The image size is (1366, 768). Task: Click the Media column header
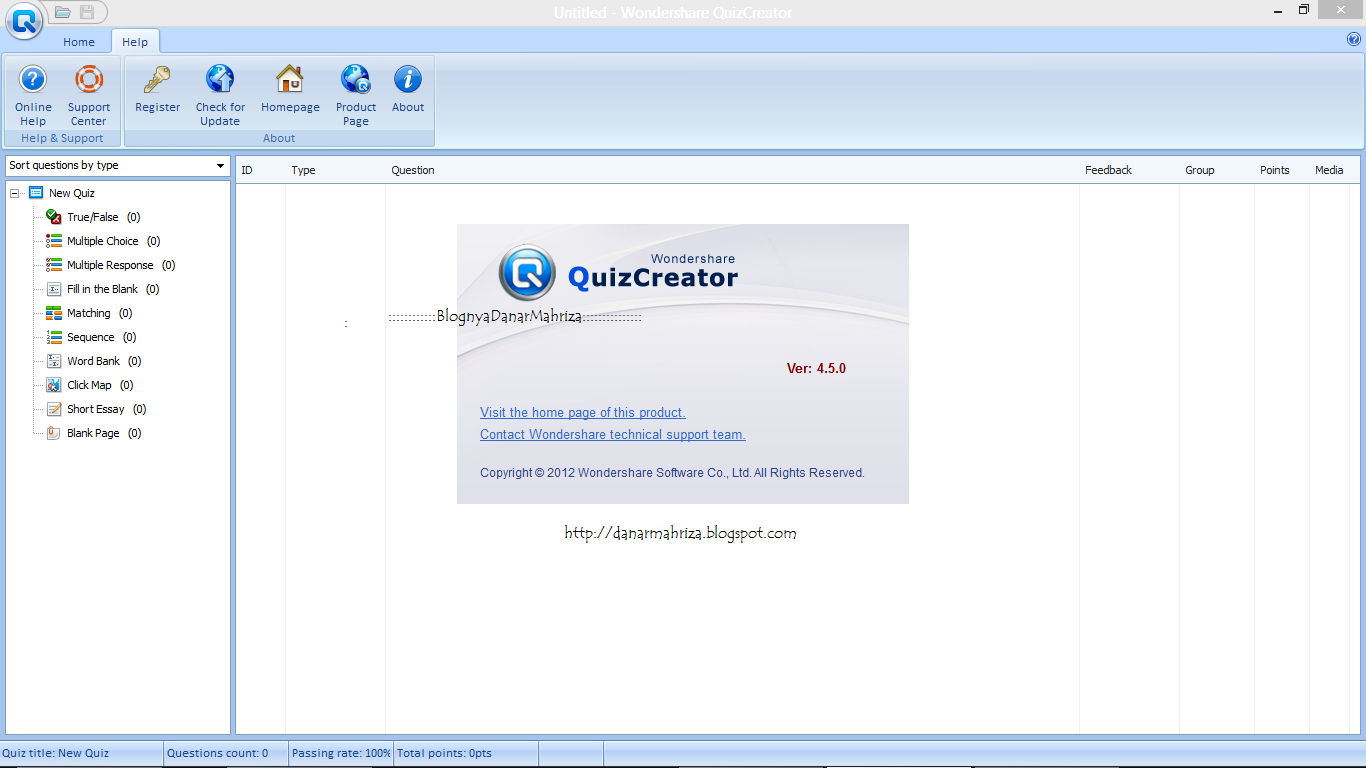click(1329, 170)
